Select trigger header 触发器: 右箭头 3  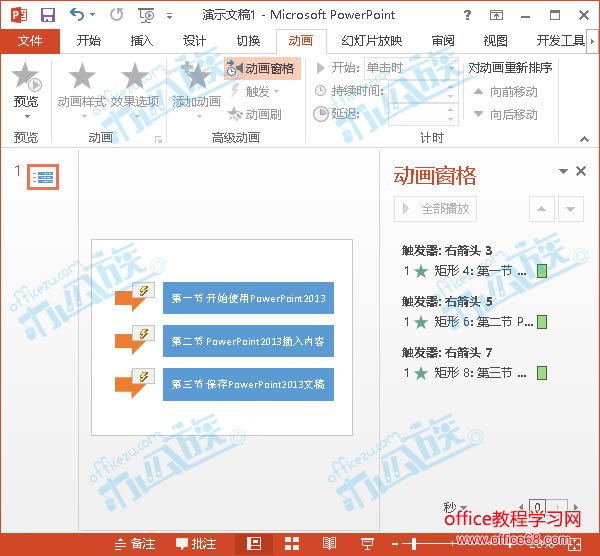click(447, 251)
